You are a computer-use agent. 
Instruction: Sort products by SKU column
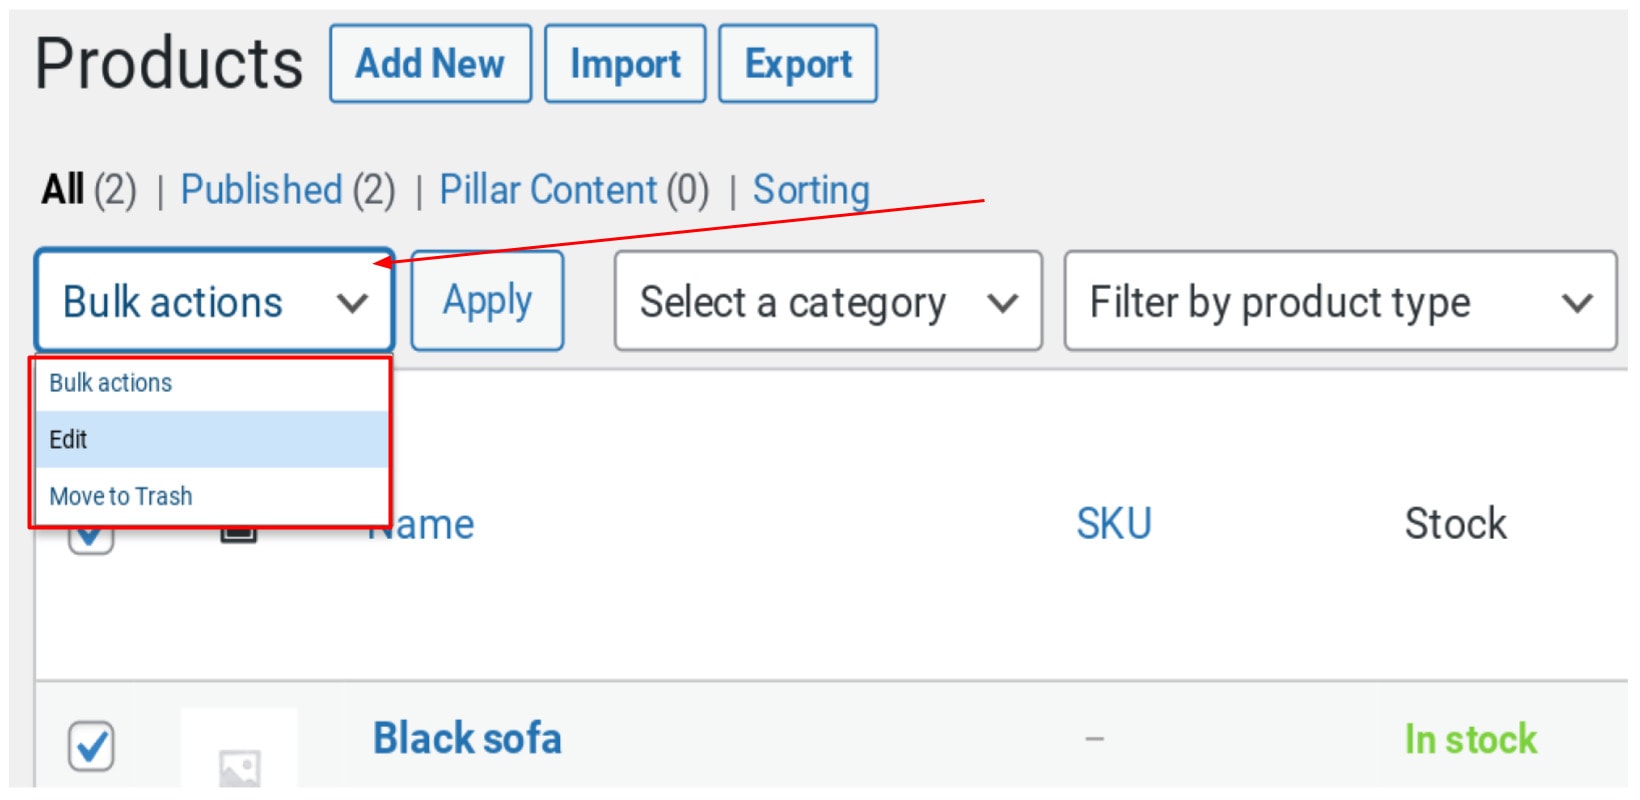pyautogui.click(x=1113, y=523)
